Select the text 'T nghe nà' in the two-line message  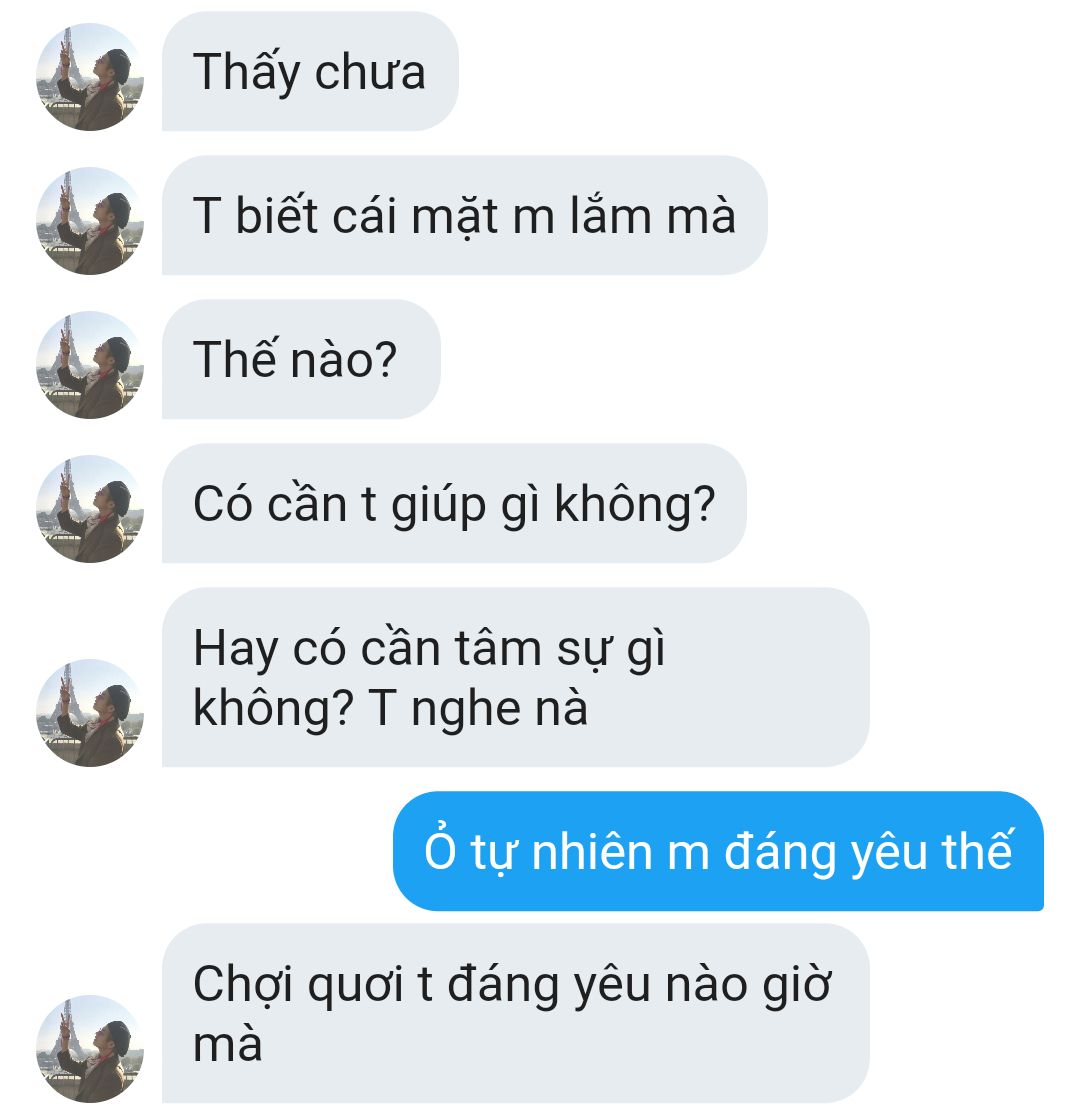[478, 709]
